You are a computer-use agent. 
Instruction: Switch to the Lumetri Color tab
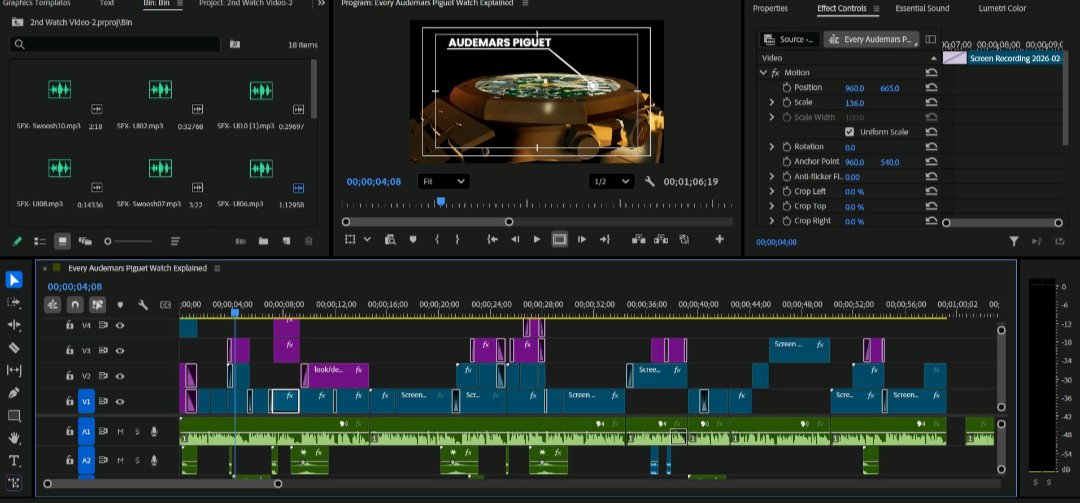pos(1002,8)
